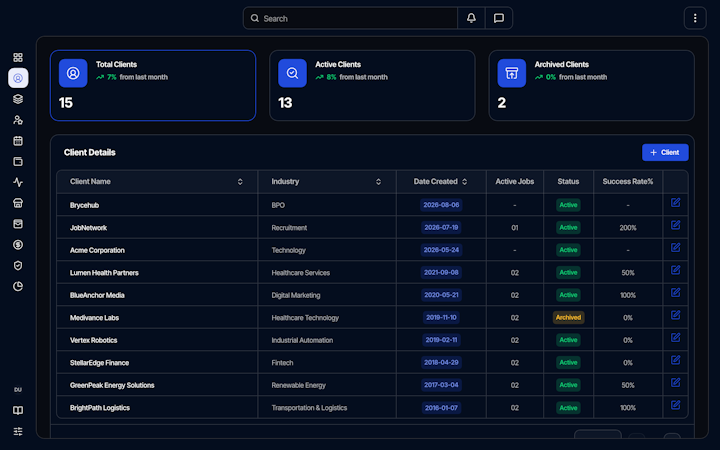Click the 2021-09-08 date badge
720x450 pixels.
point(441,272)
